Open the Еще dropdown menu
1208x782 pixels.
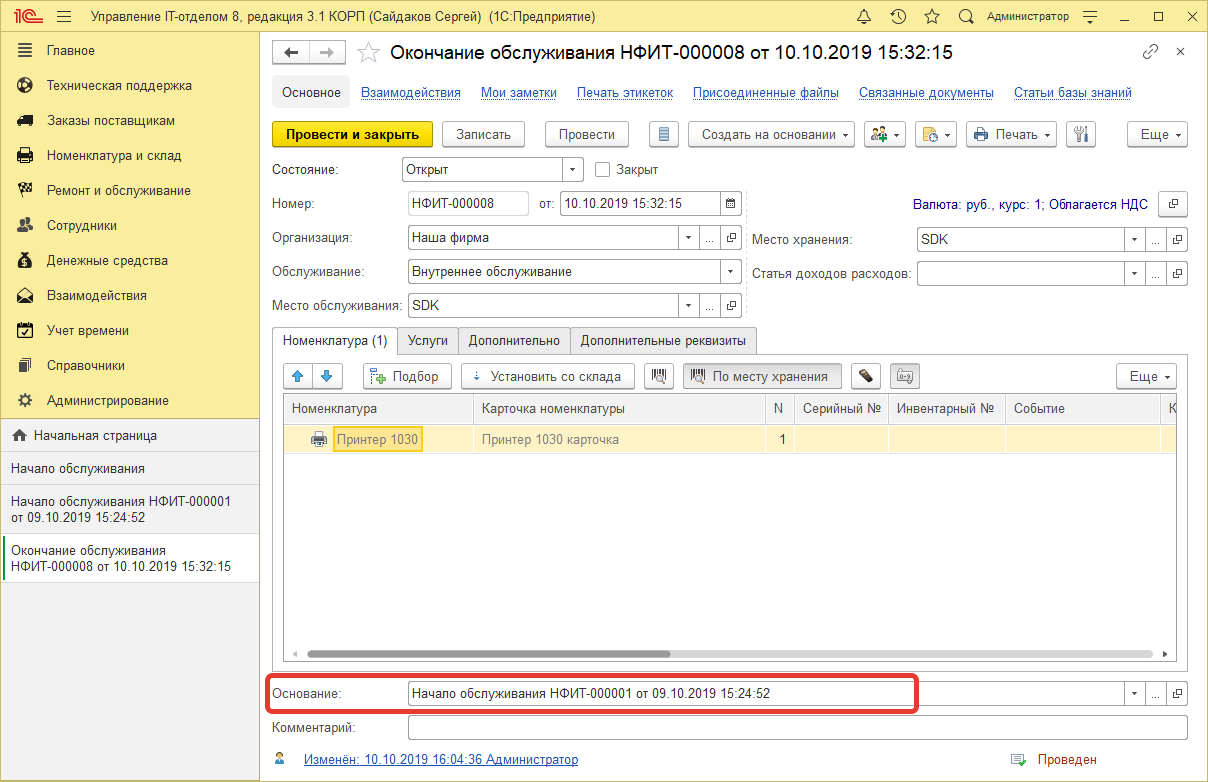tap(1157, 133)
